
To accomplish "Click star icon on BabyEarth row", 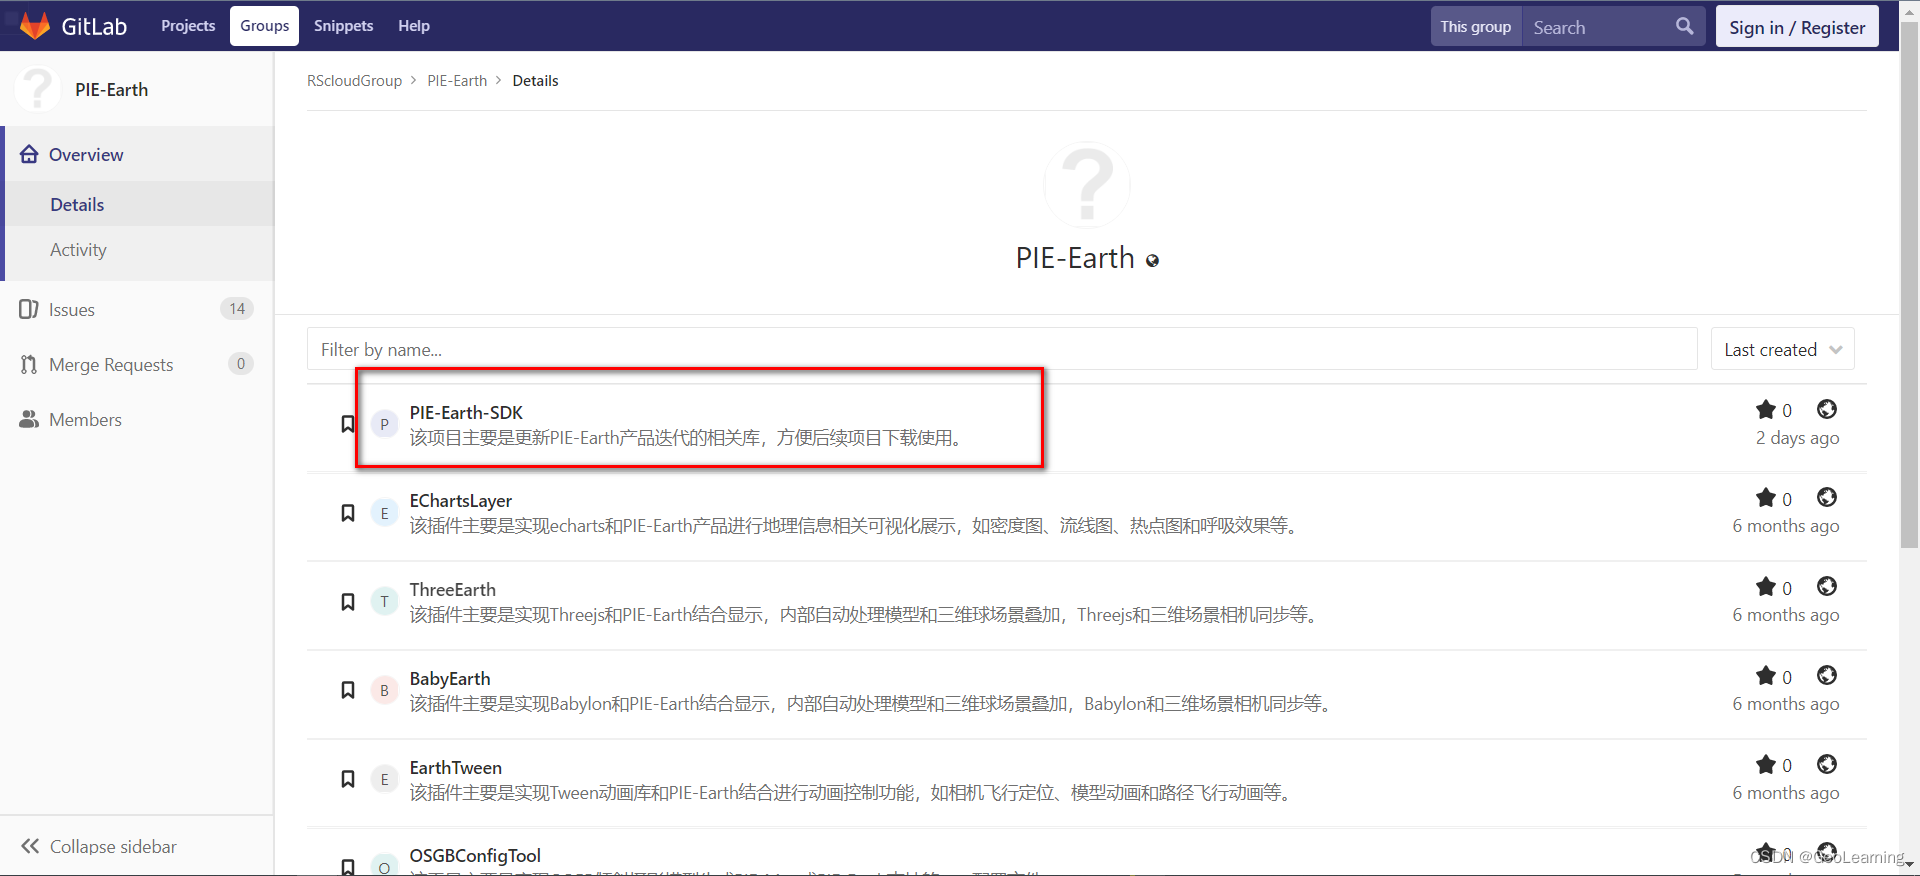I will (x=1766, y=675).
